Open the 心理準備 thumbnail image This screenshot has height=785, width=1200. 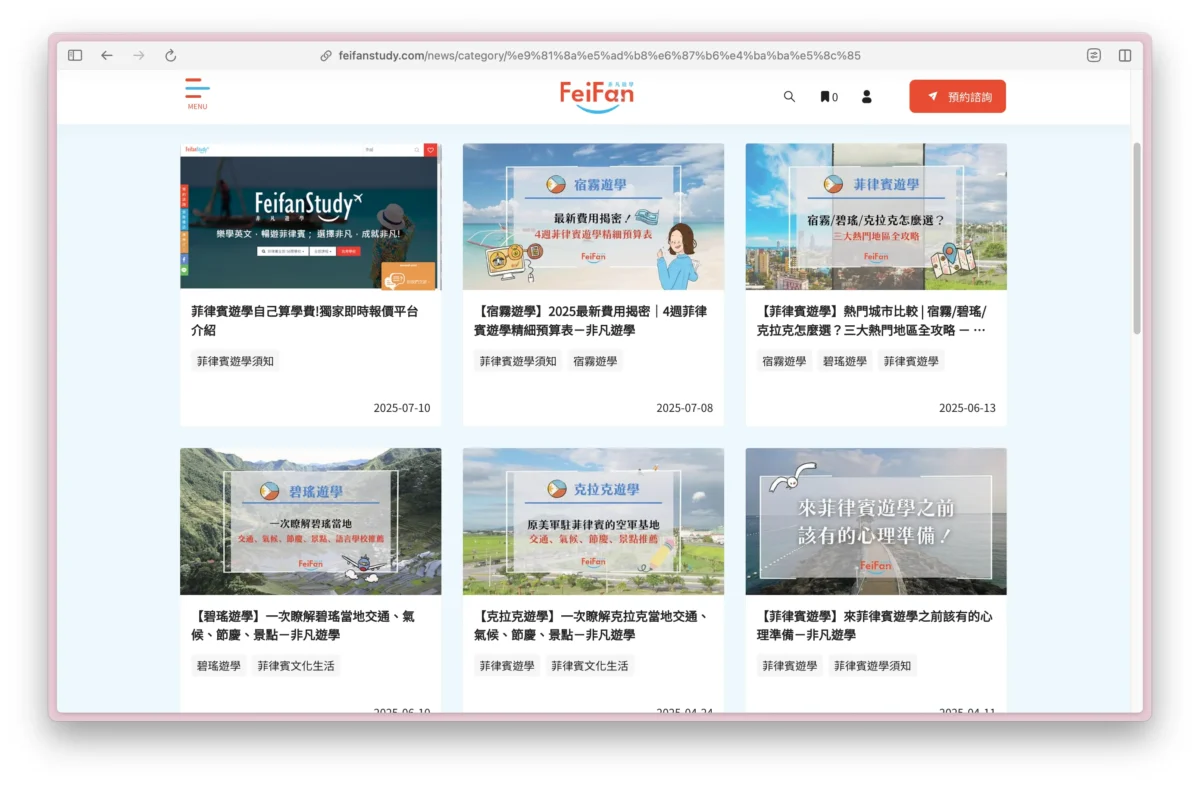[x=876, y=521]
